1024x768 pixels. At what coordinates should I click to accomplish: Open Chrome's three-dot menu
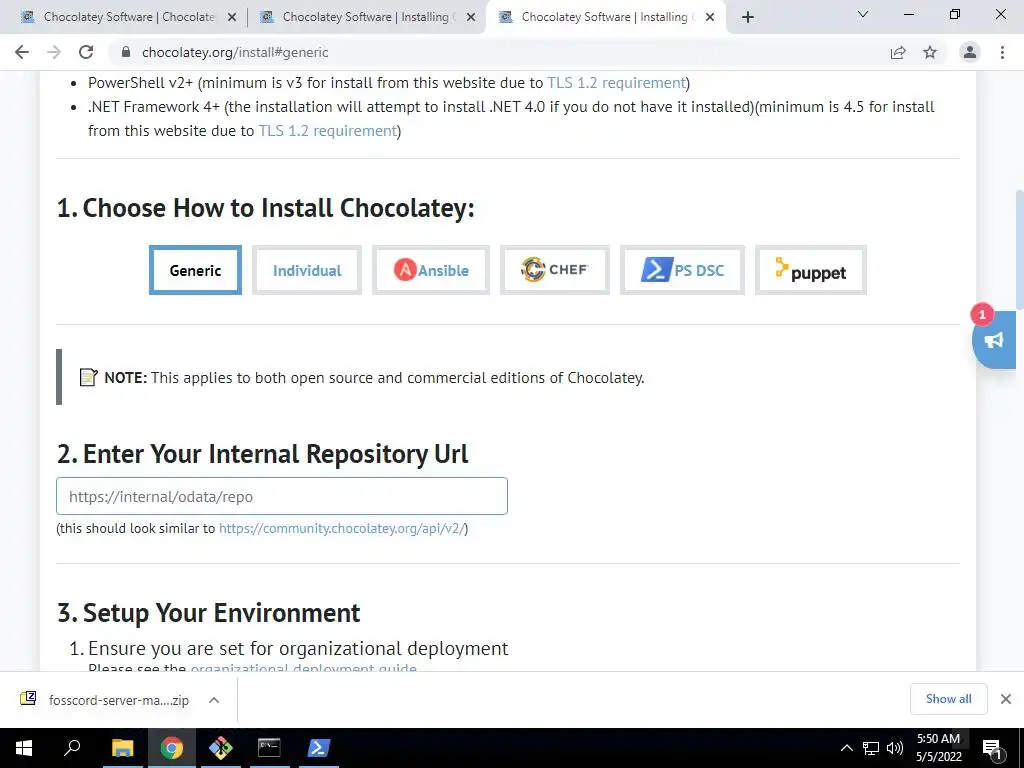pos(1002,52)
